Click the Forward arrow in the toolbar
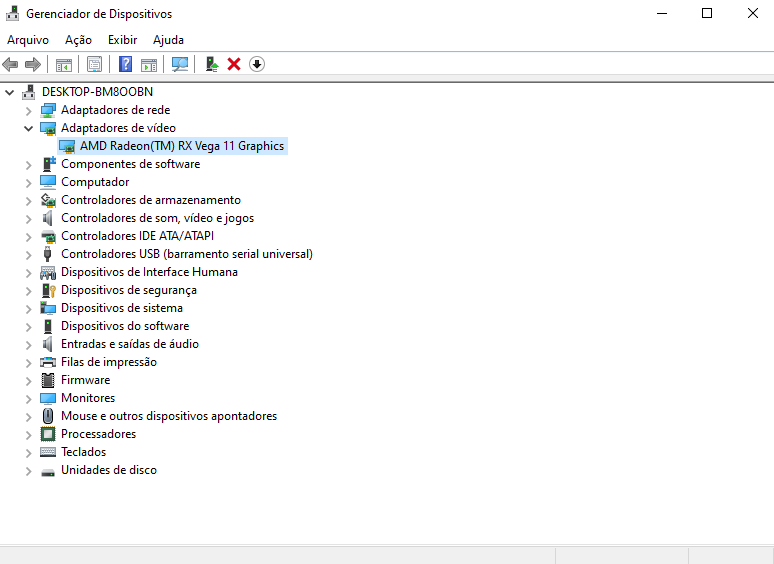Image resolution: width=774 pixels, height=564 pixels. (33, 64)
